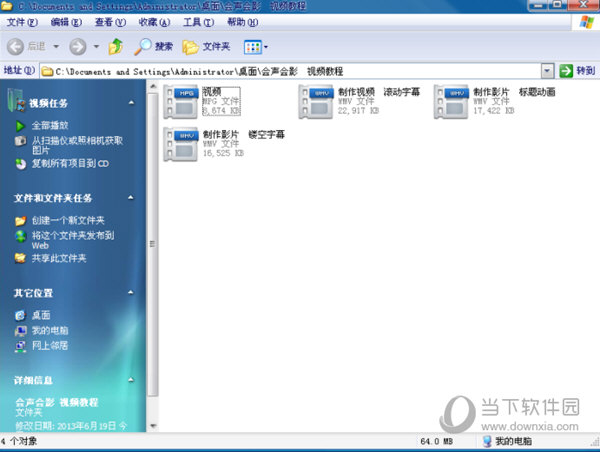The width and height of the screenshot is (600, 452).
Task: Click 共享此文件夹 link
Action: click(59, 258)
